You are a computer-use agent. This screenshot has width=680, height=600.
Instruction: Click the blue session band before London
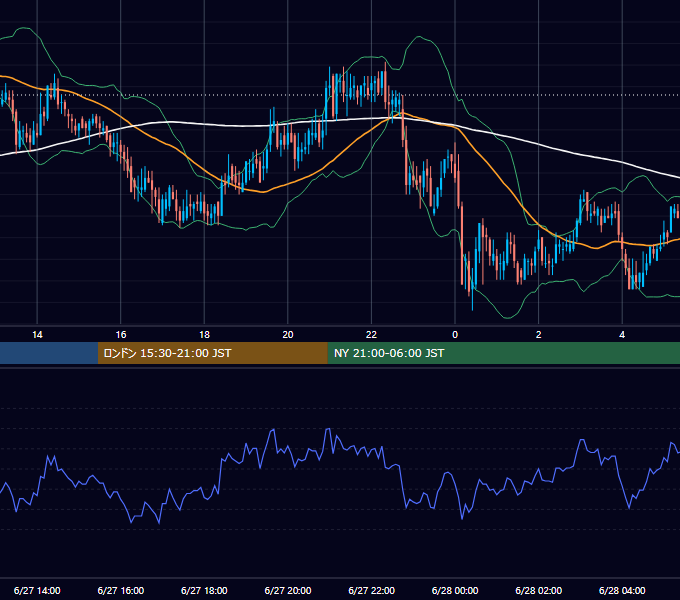pos(49,353)
